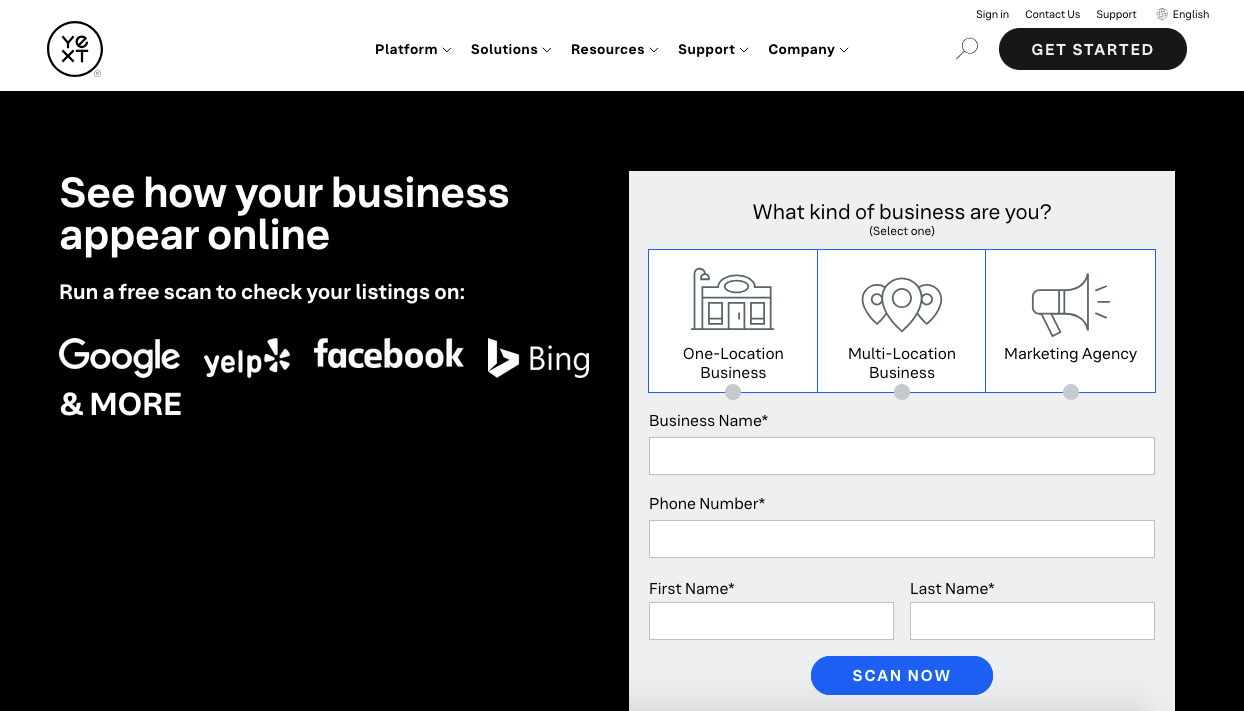Expand the Platform menu
This screenshot has width=1244, height=711.
coord(412,49)
